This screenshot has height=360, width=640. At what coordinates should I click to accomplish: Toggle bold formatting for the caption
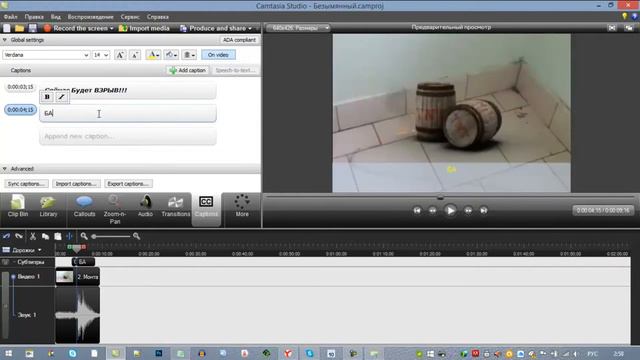click(47, 97)
